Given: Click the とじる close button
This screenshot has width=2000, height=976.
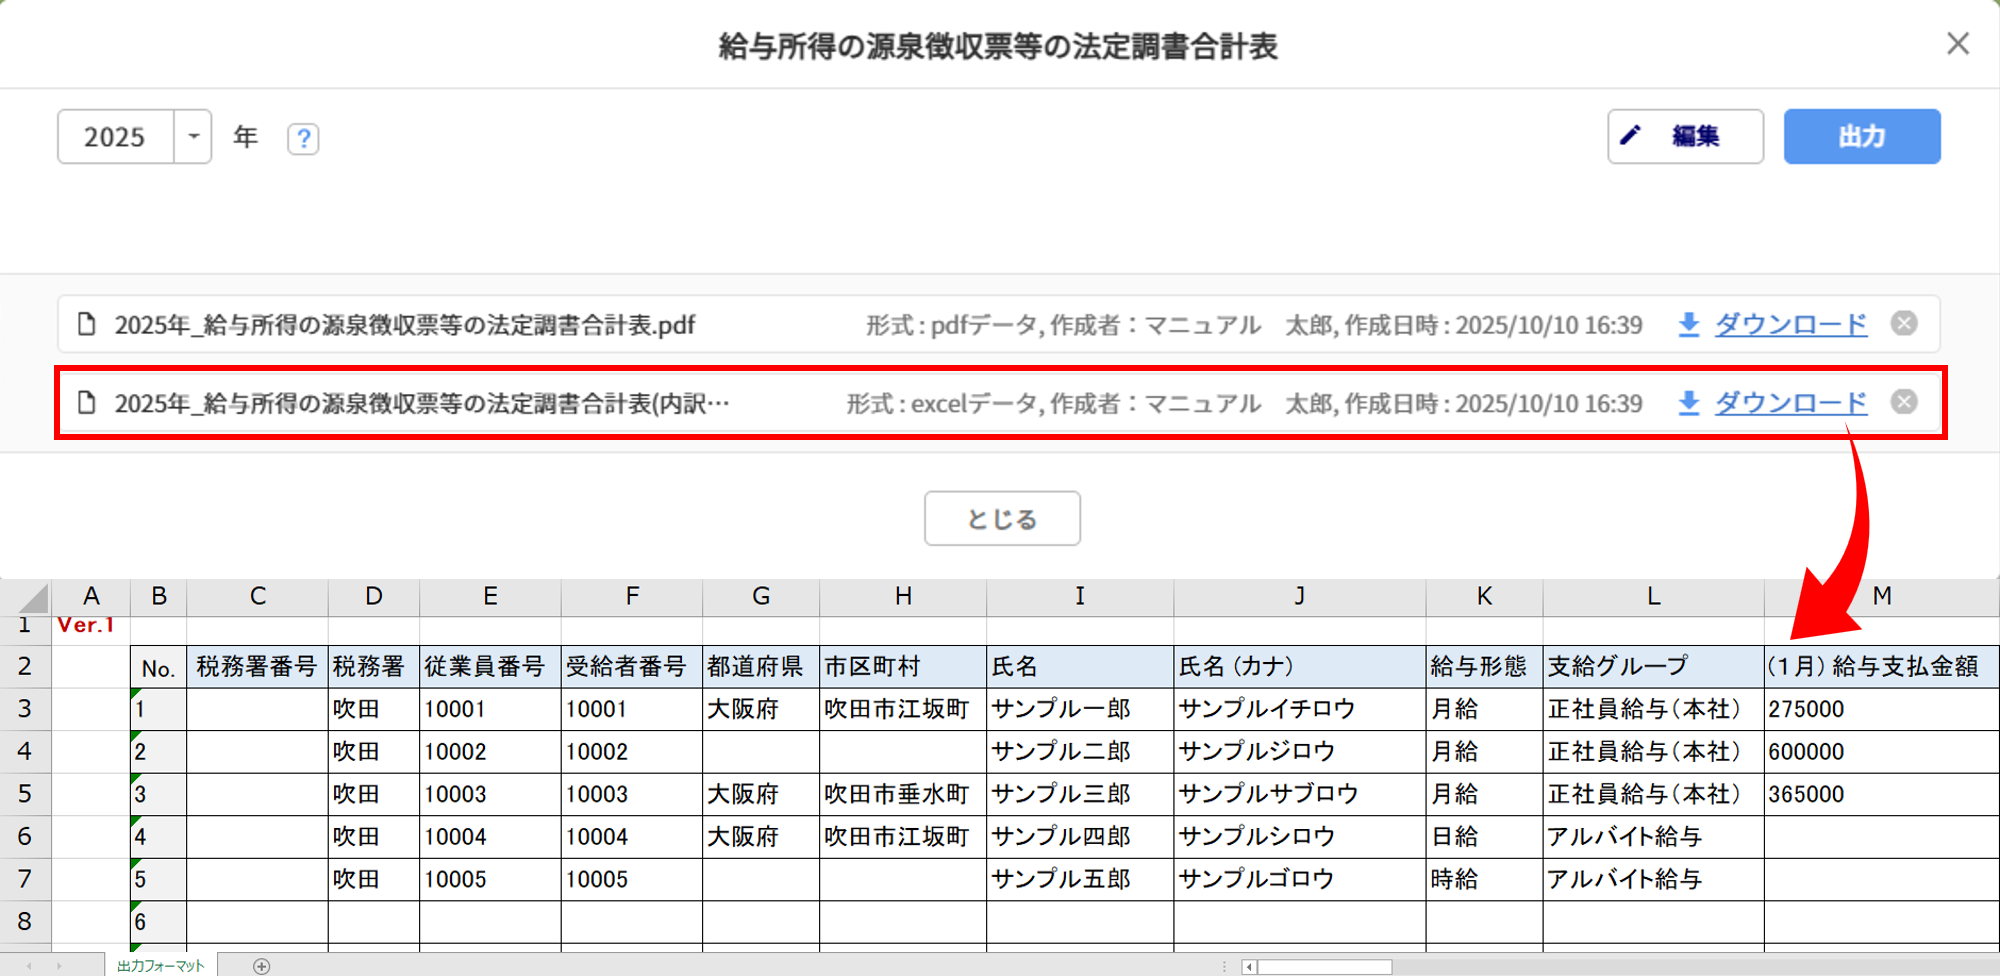Looking at the screenshot, I should (1002, 518).
